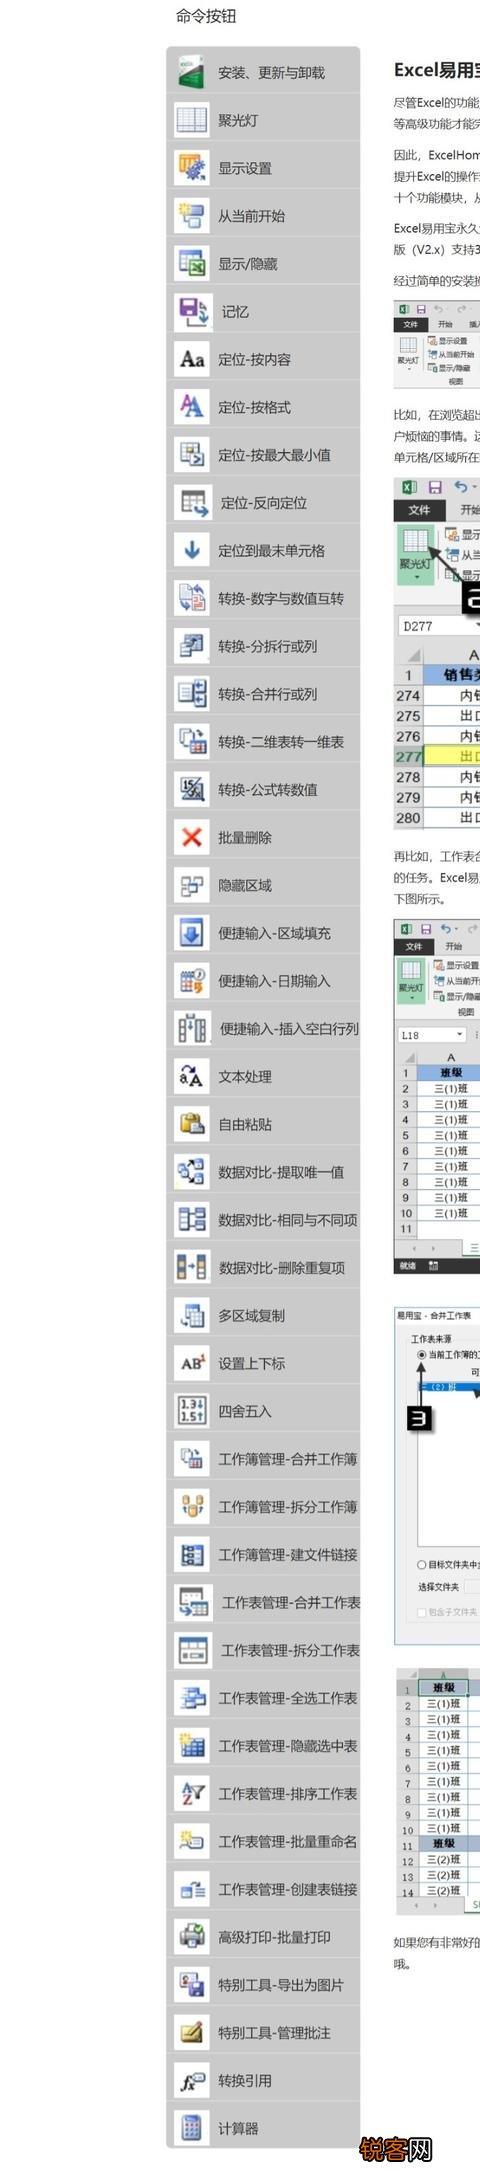
Task: Click the D277 name box in Excel screenshot
Action: click(438, 626)
